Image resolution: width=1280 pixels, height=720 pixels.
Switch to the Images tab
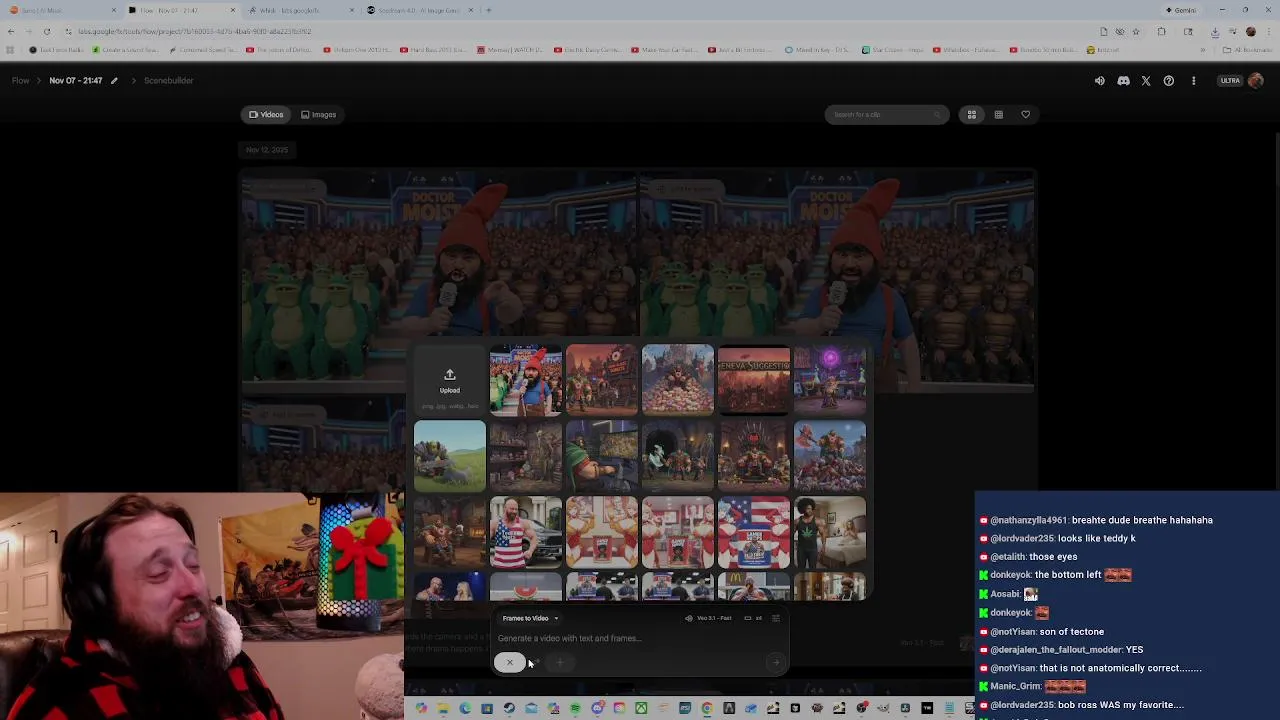(x=318, y=114)
